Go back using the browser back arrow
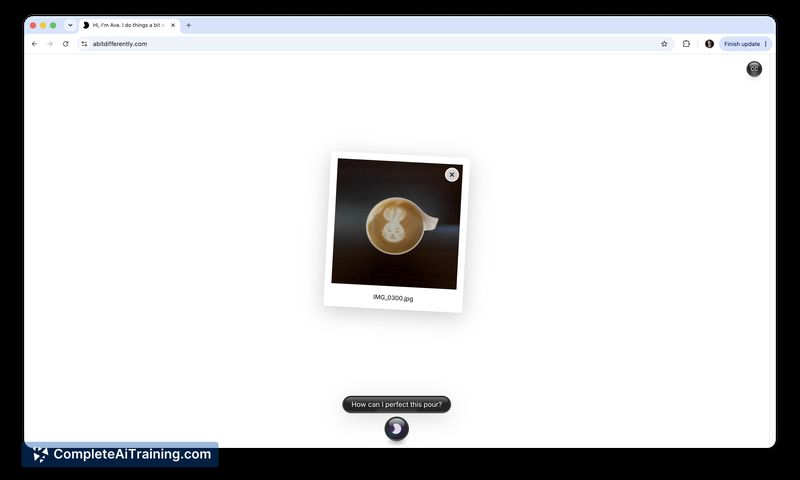This screenshot has width=800, height=480. 34,44
